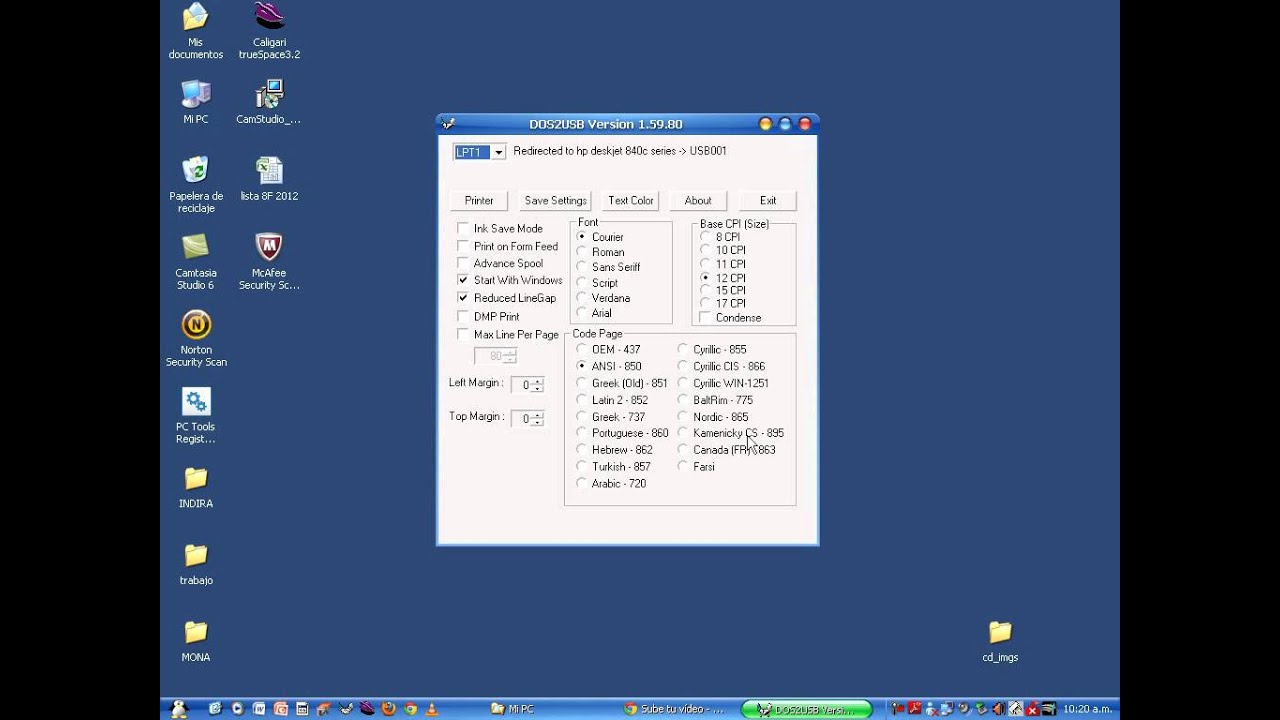Image resolution: width=1280 pixels, height=720 pixels.
Task: Open INDIRA folder on desktop
Action: (x=196, y=487)
